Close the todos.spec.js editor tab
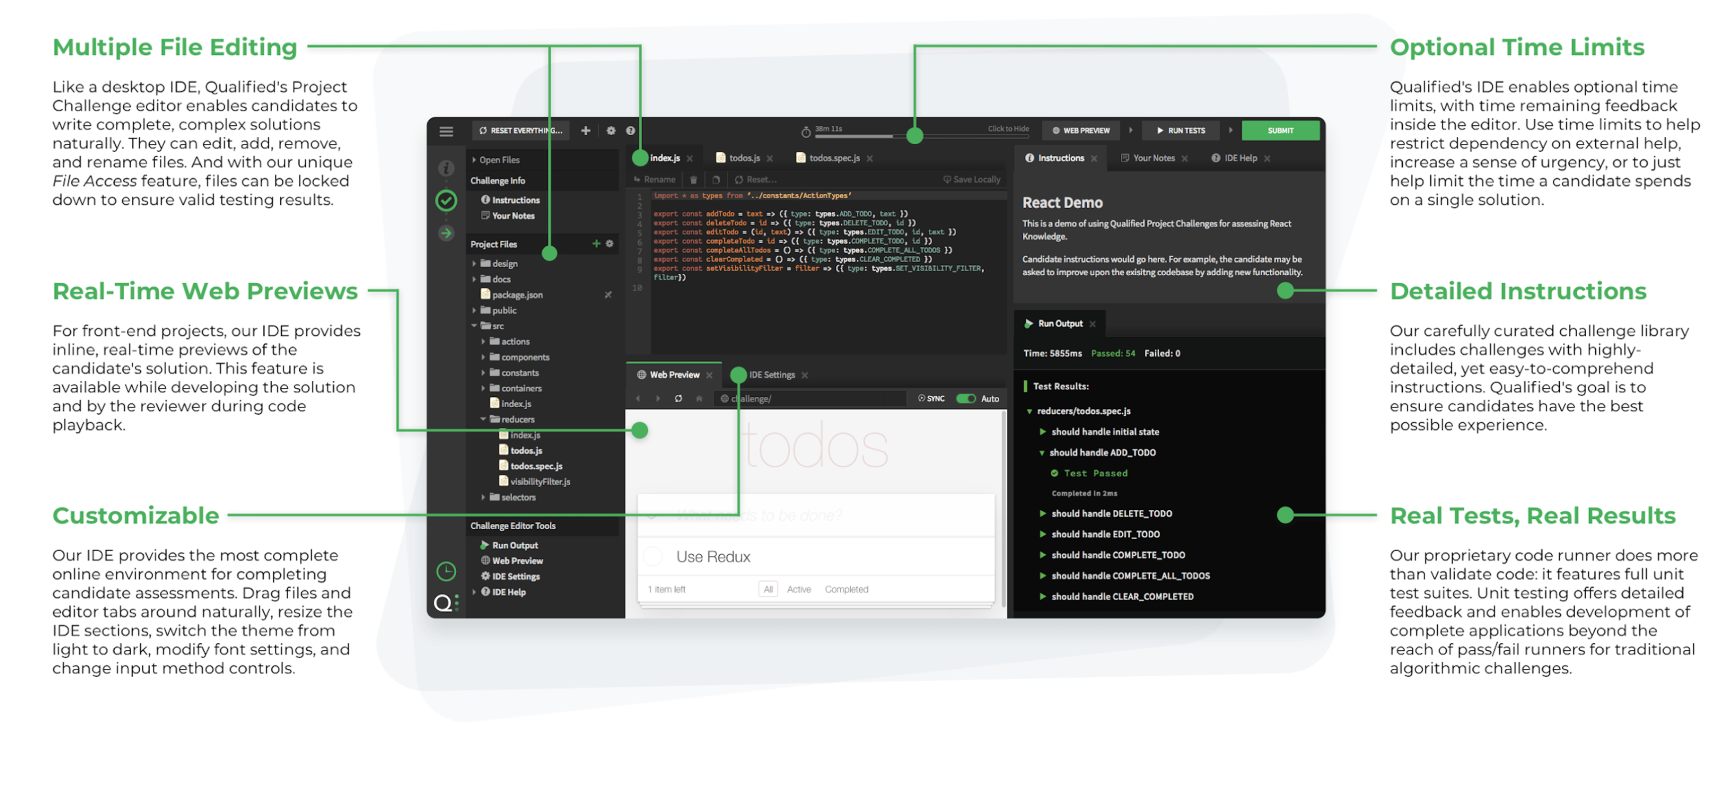 point(870,159)
